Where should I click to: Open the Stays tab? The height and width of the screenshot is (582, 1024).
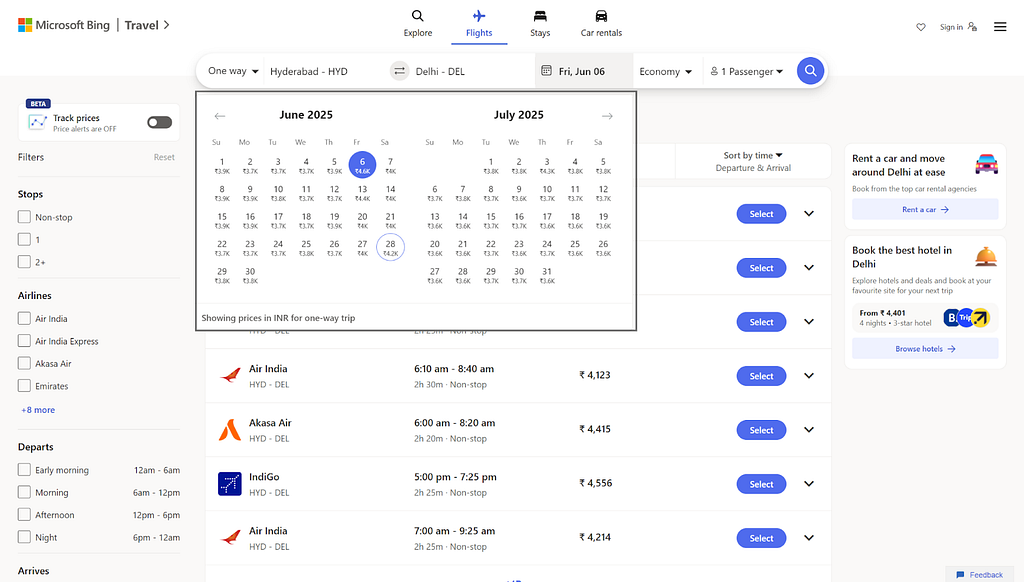[540, 24]
